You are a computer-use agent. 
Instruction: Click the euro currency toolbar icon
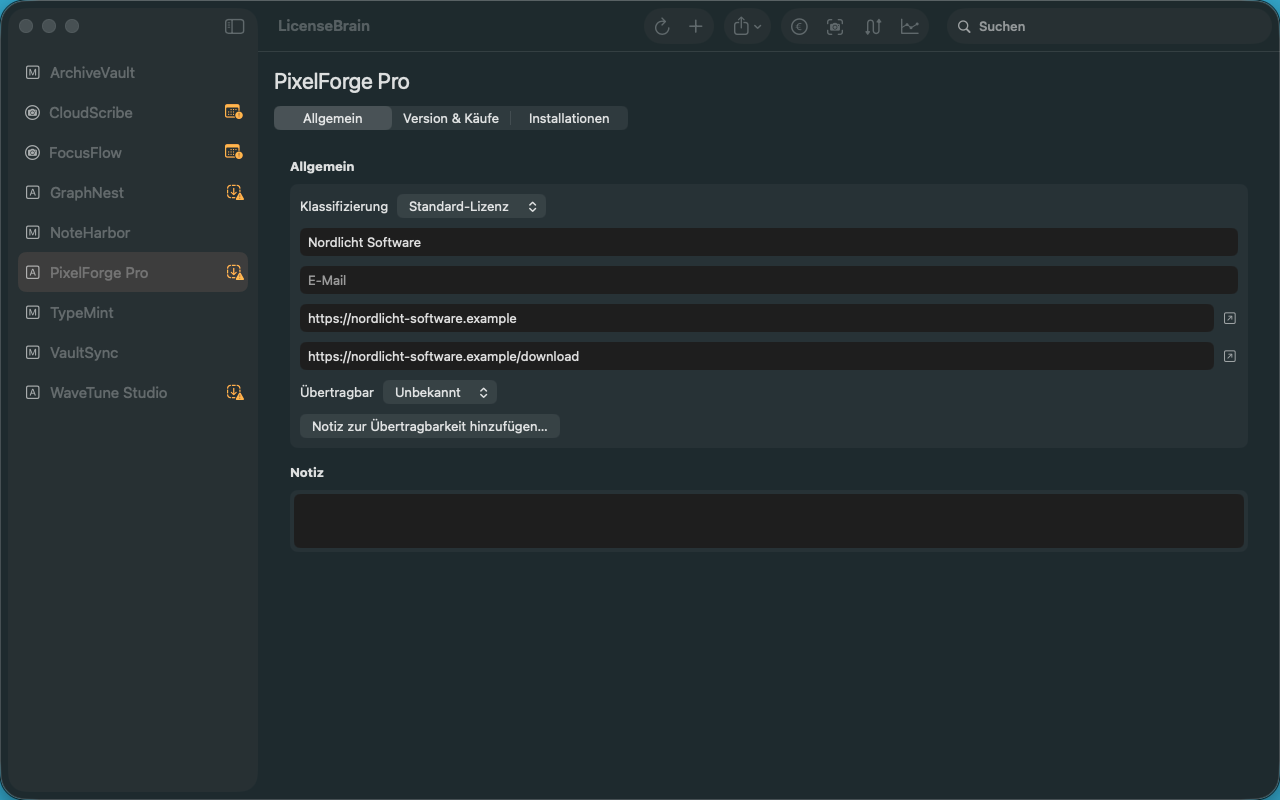pyautogui.click(x=799, y=27)
